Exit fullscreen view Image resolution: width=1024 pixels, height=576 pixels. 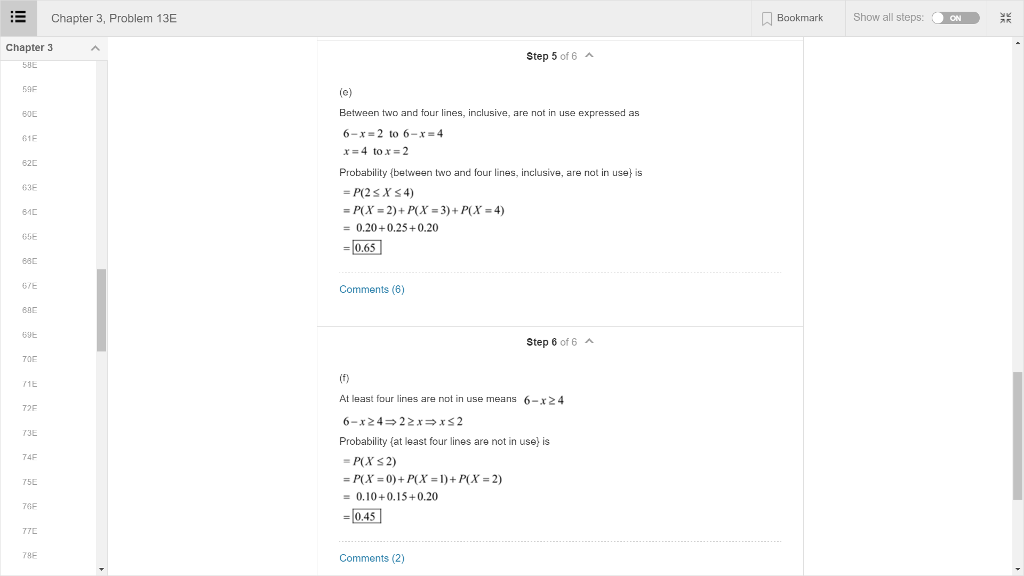click(1006, 17)
